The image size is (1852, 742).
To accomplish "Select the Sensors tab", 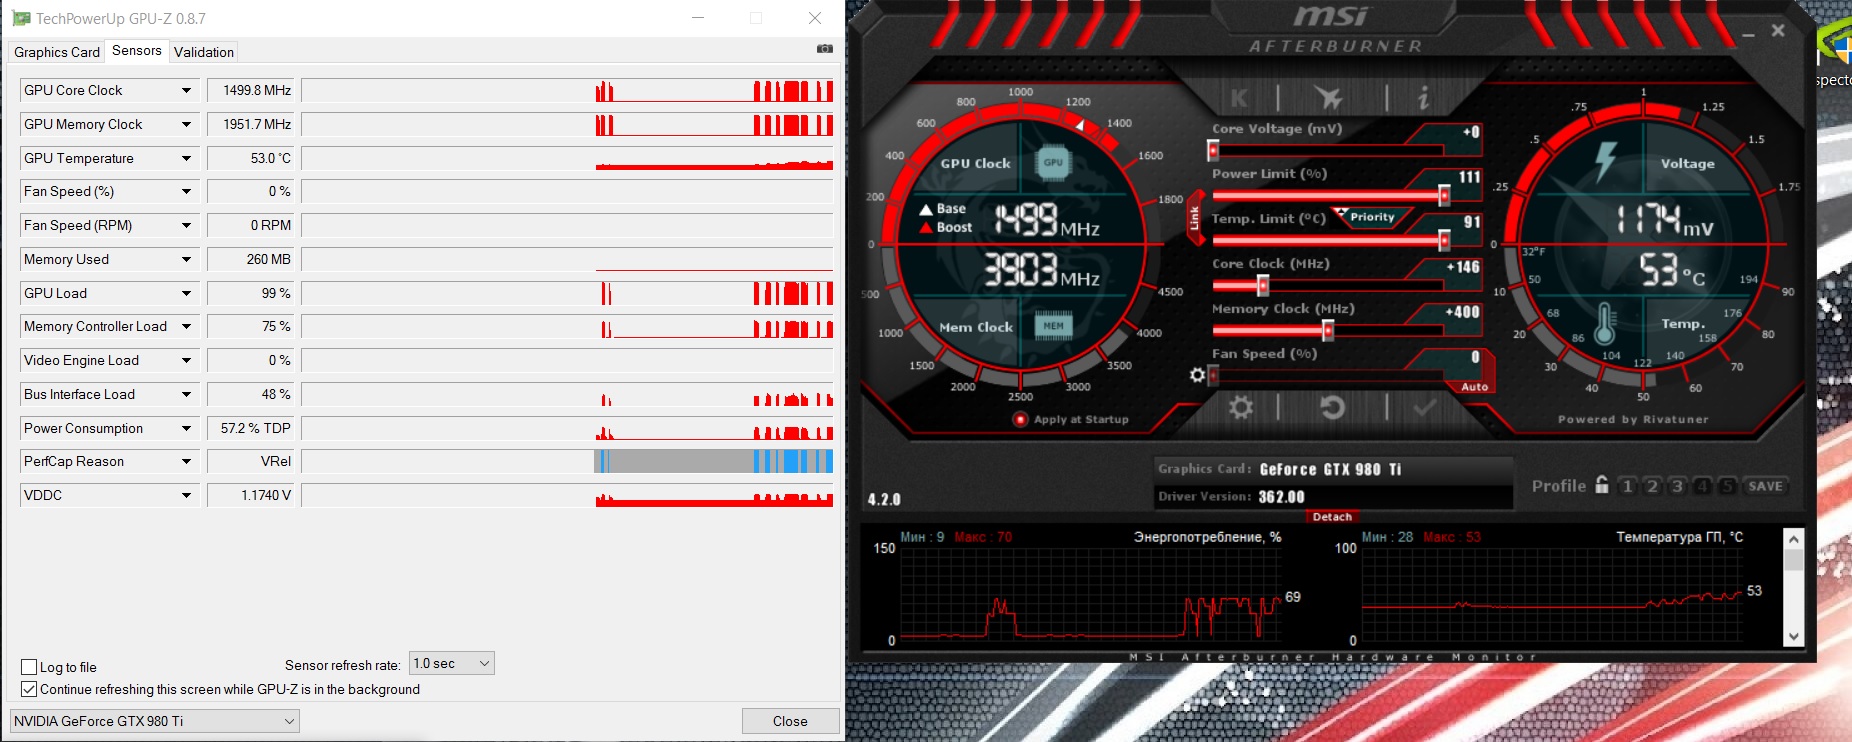I will pyautogui.click(x=137, y=50).
